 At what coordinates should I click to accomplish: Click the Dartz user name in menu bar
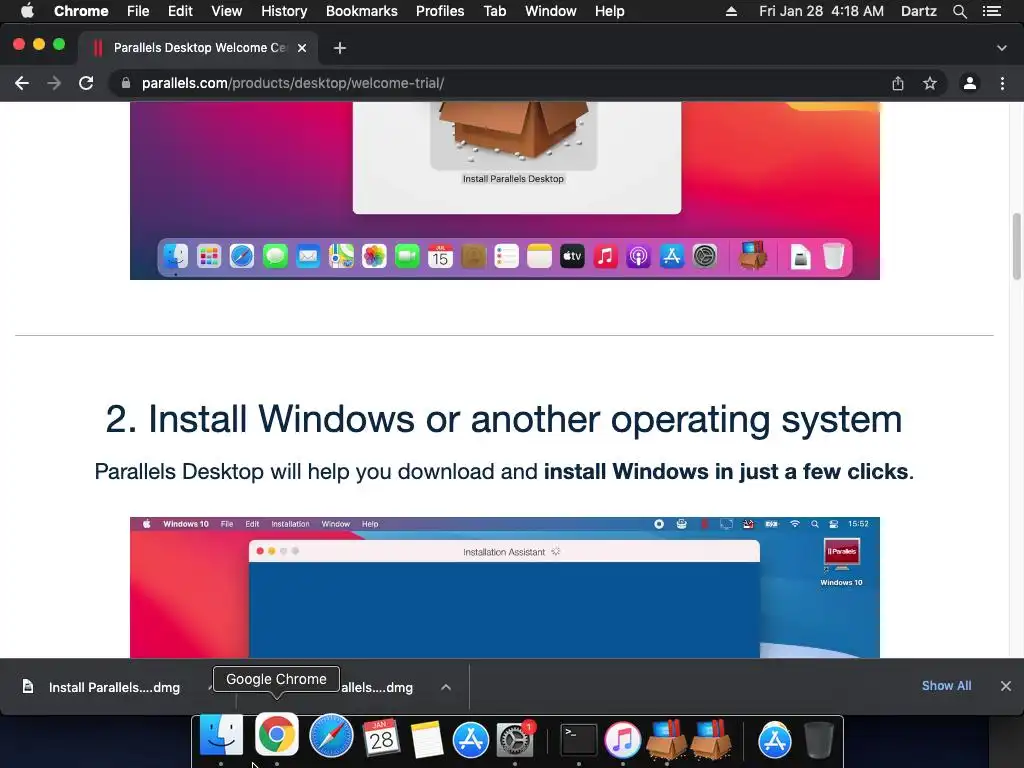919,11
